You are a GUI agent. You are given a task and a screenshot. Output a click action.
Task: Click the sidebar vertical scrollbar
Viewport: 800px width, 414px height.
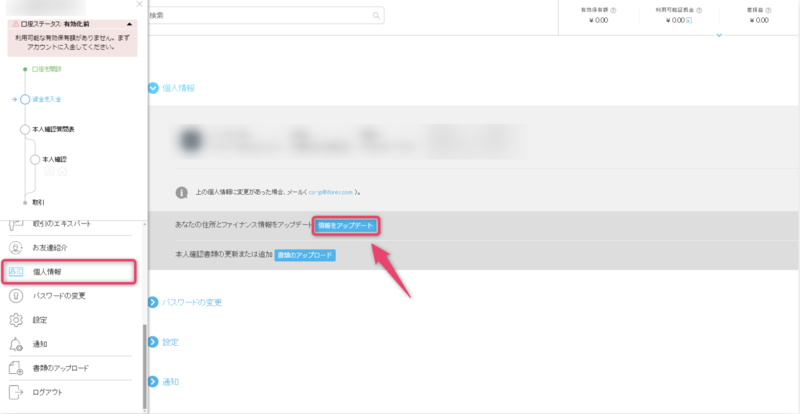[x=145, y=367]
